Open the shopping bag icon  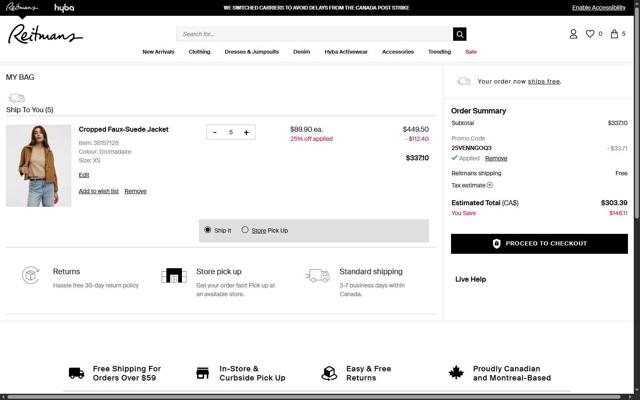[614, 34]
